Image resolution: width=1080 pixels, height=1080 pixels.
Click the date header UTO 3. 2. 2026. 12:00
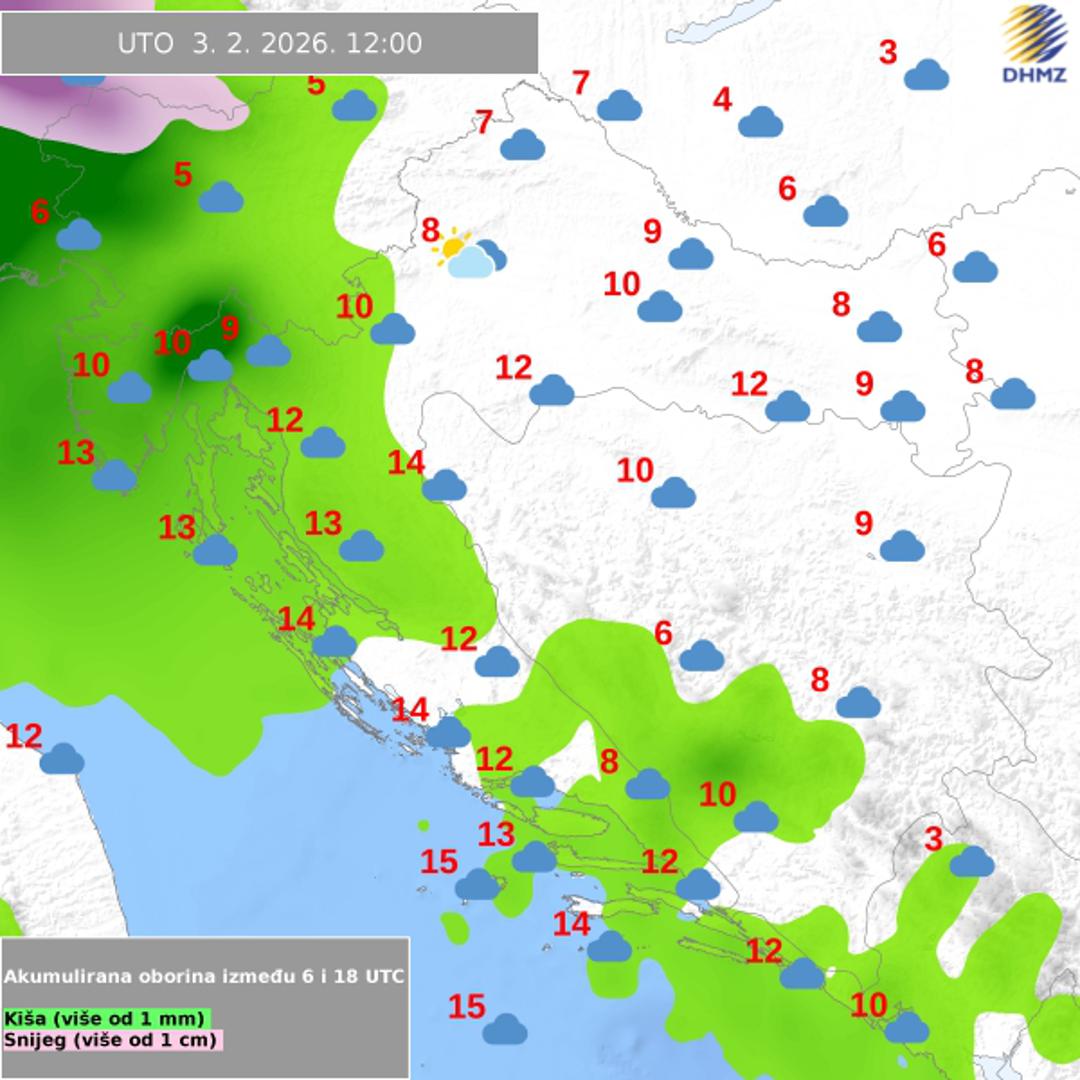click(269, 44)
